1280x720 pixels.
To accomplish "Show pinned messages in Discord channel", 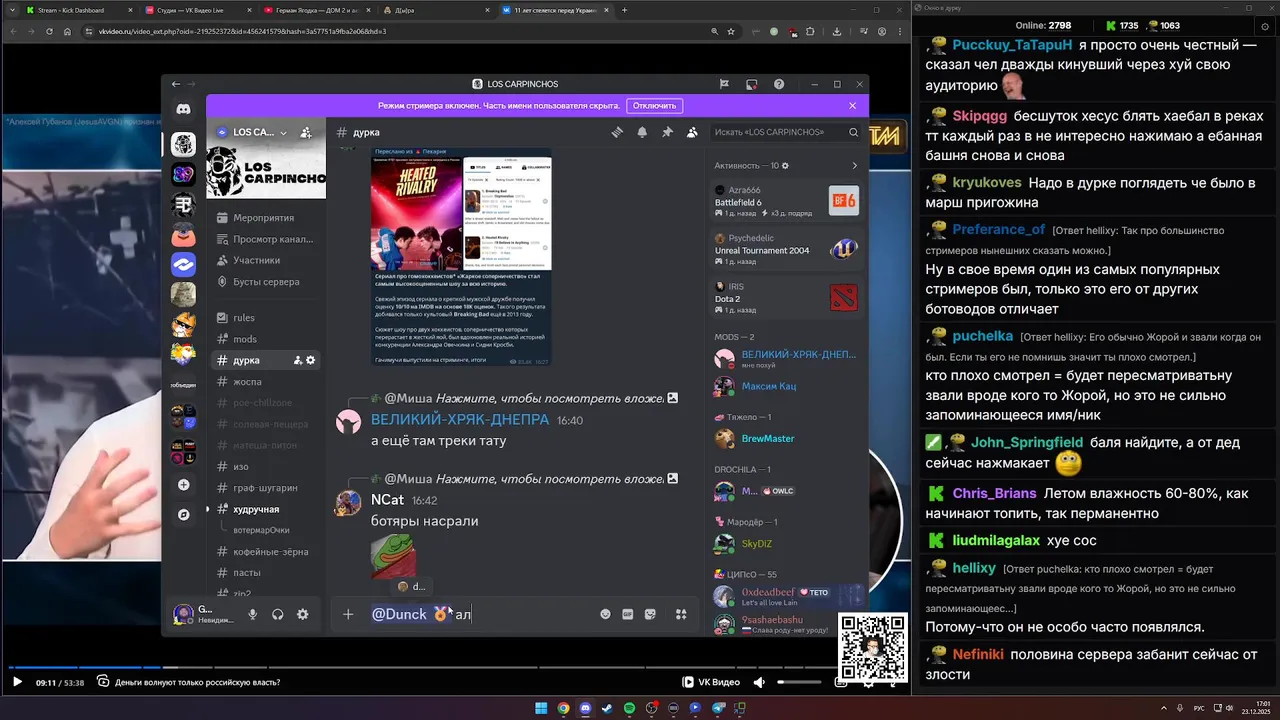I will tap(667, 132).
